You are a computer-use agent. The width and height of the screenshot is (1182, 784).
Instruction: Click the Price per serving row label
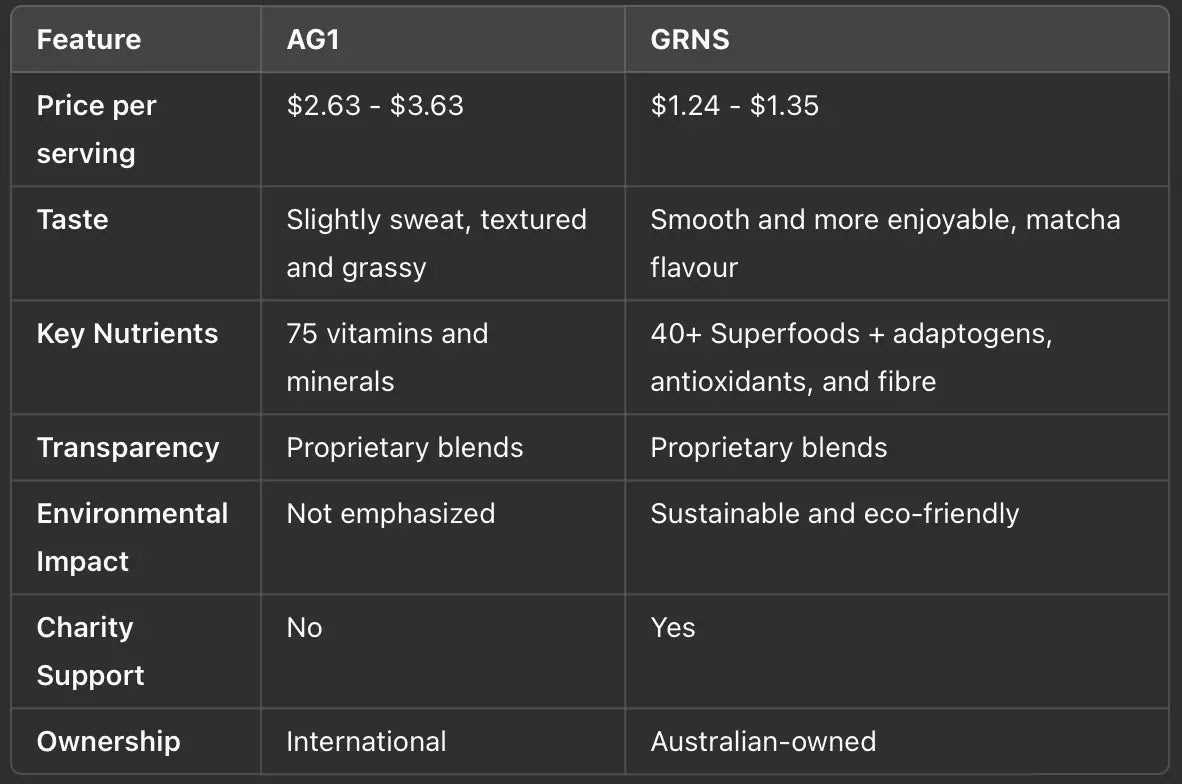coord(97,129)
